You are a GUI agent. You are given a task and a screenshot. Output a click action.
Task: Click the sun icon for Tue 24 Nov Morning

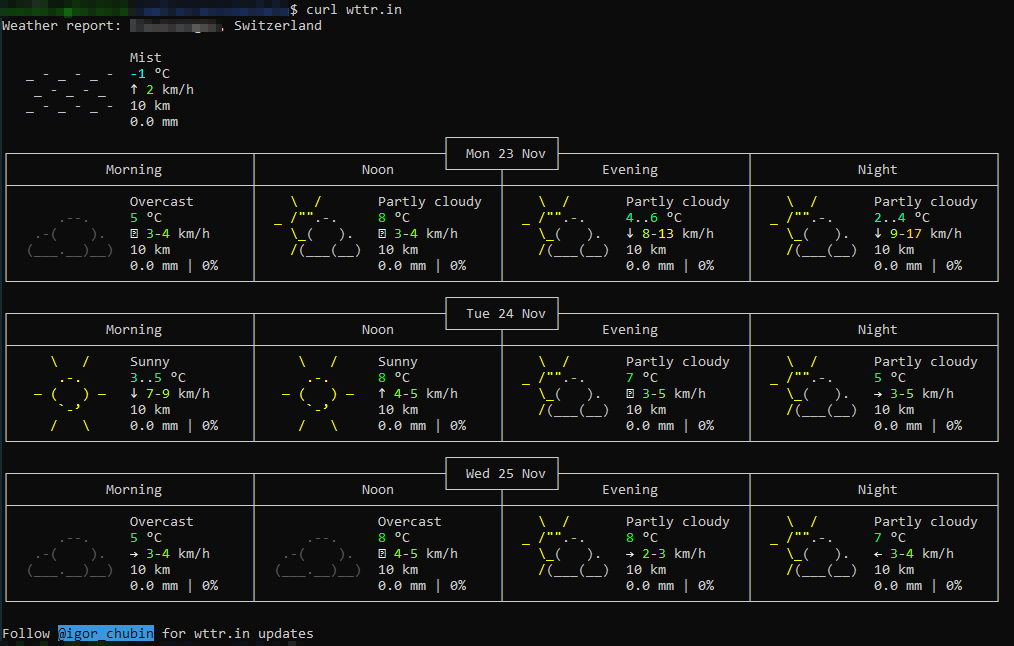tap(70, 393)
